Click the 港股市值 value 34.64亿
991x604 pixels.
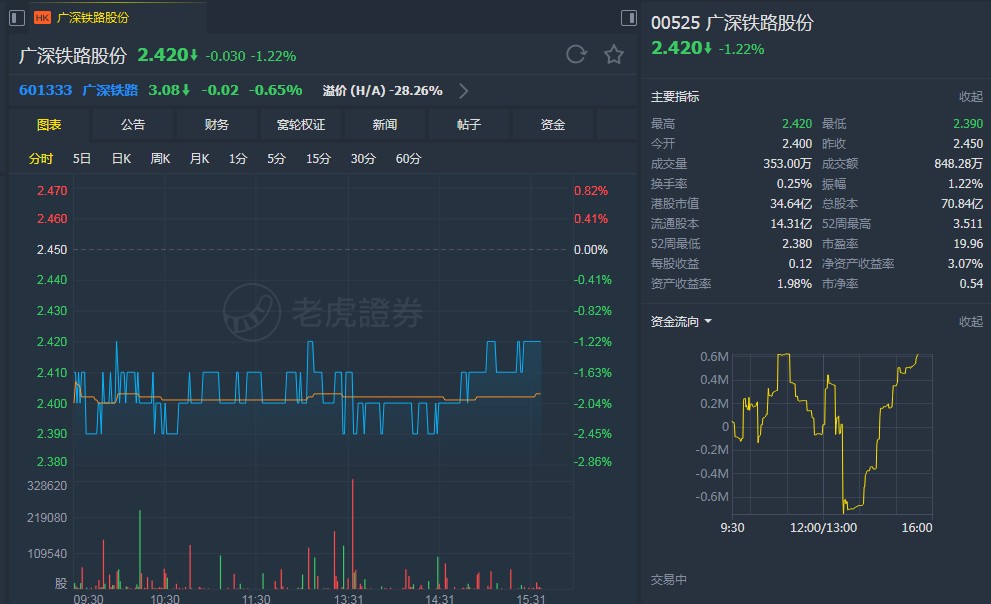coord(791,203)
